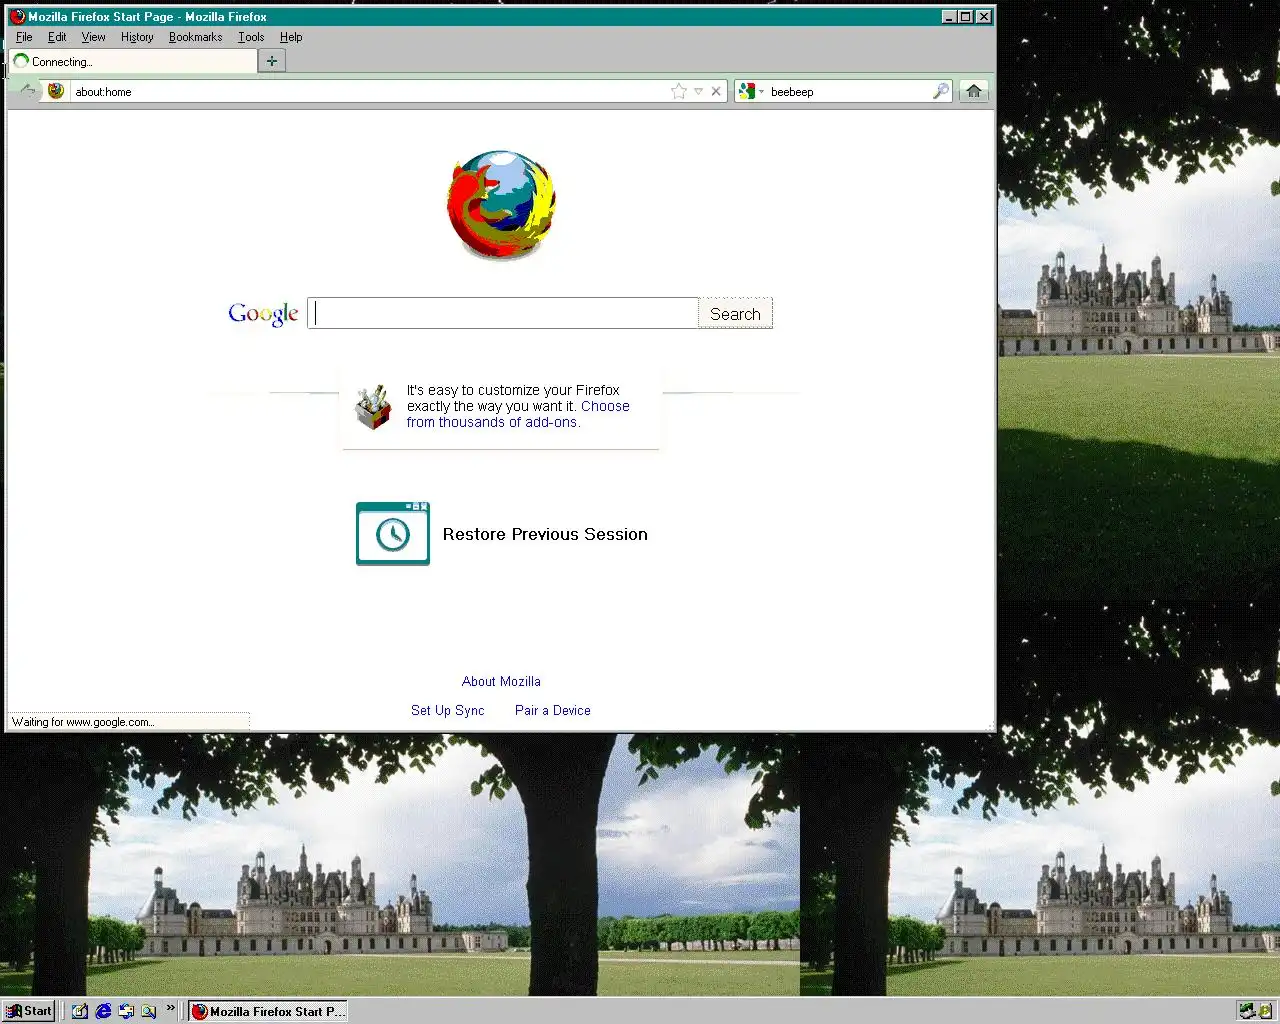Click the Google Search button

point(735,313)
